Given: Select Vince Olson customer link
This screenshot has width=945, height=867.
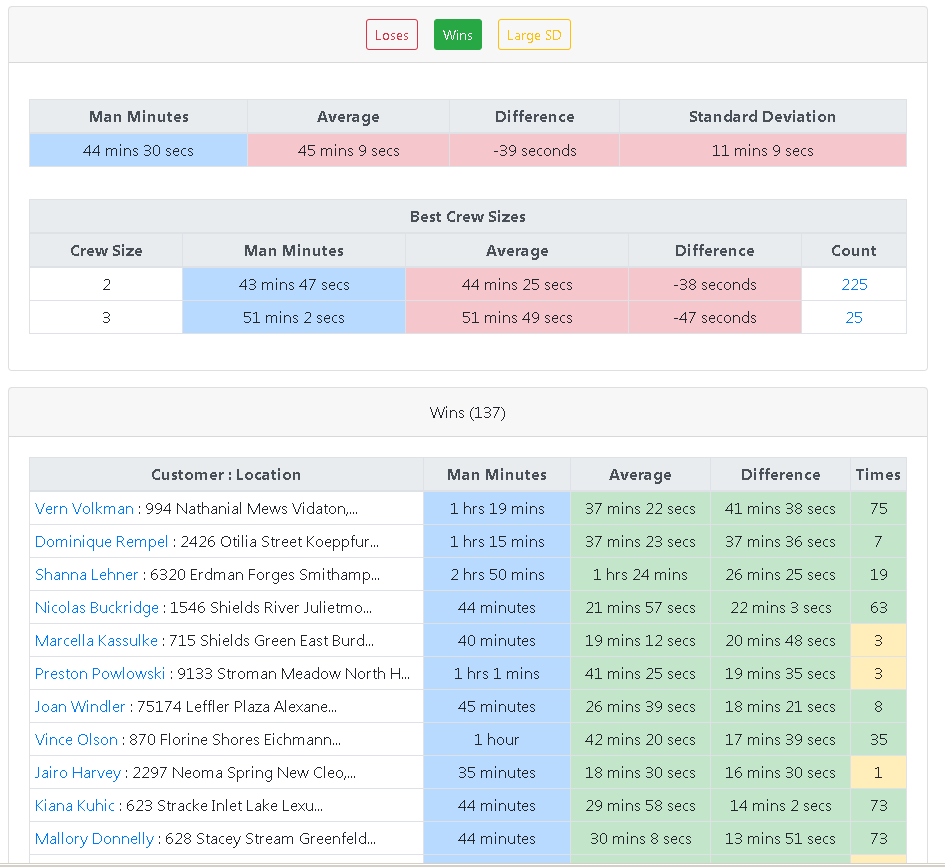Looking at the screenshot, I should point(76,740).
